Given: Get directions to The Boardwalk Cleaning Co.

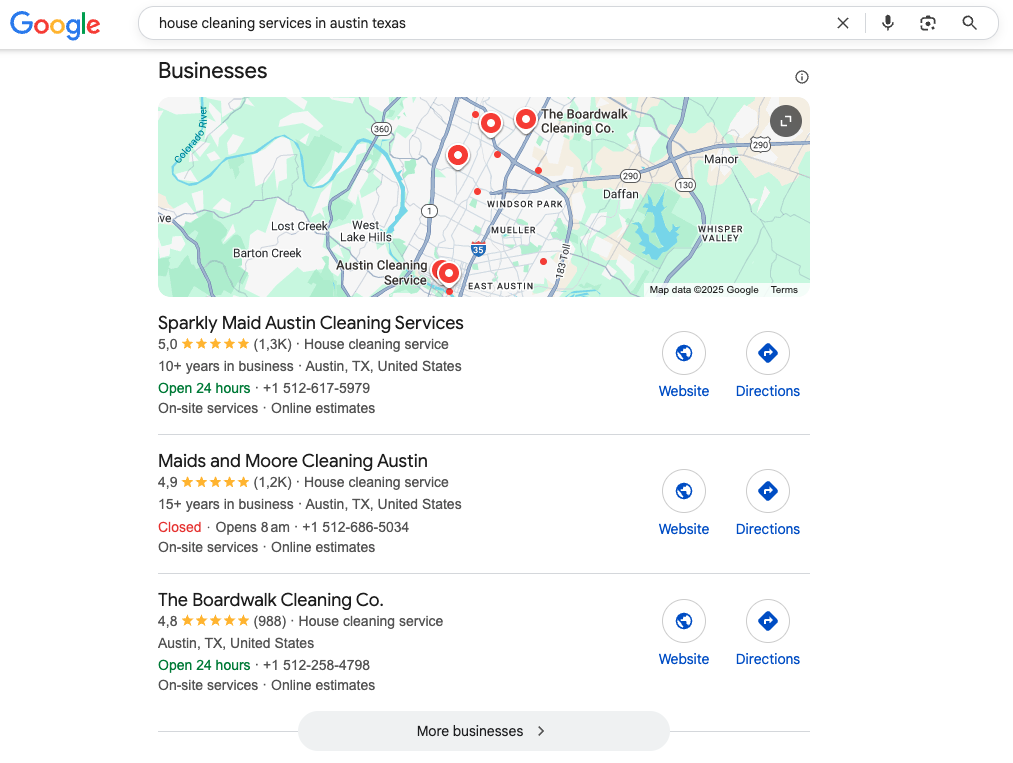Looking at the screenshot, I should [768, 621].
